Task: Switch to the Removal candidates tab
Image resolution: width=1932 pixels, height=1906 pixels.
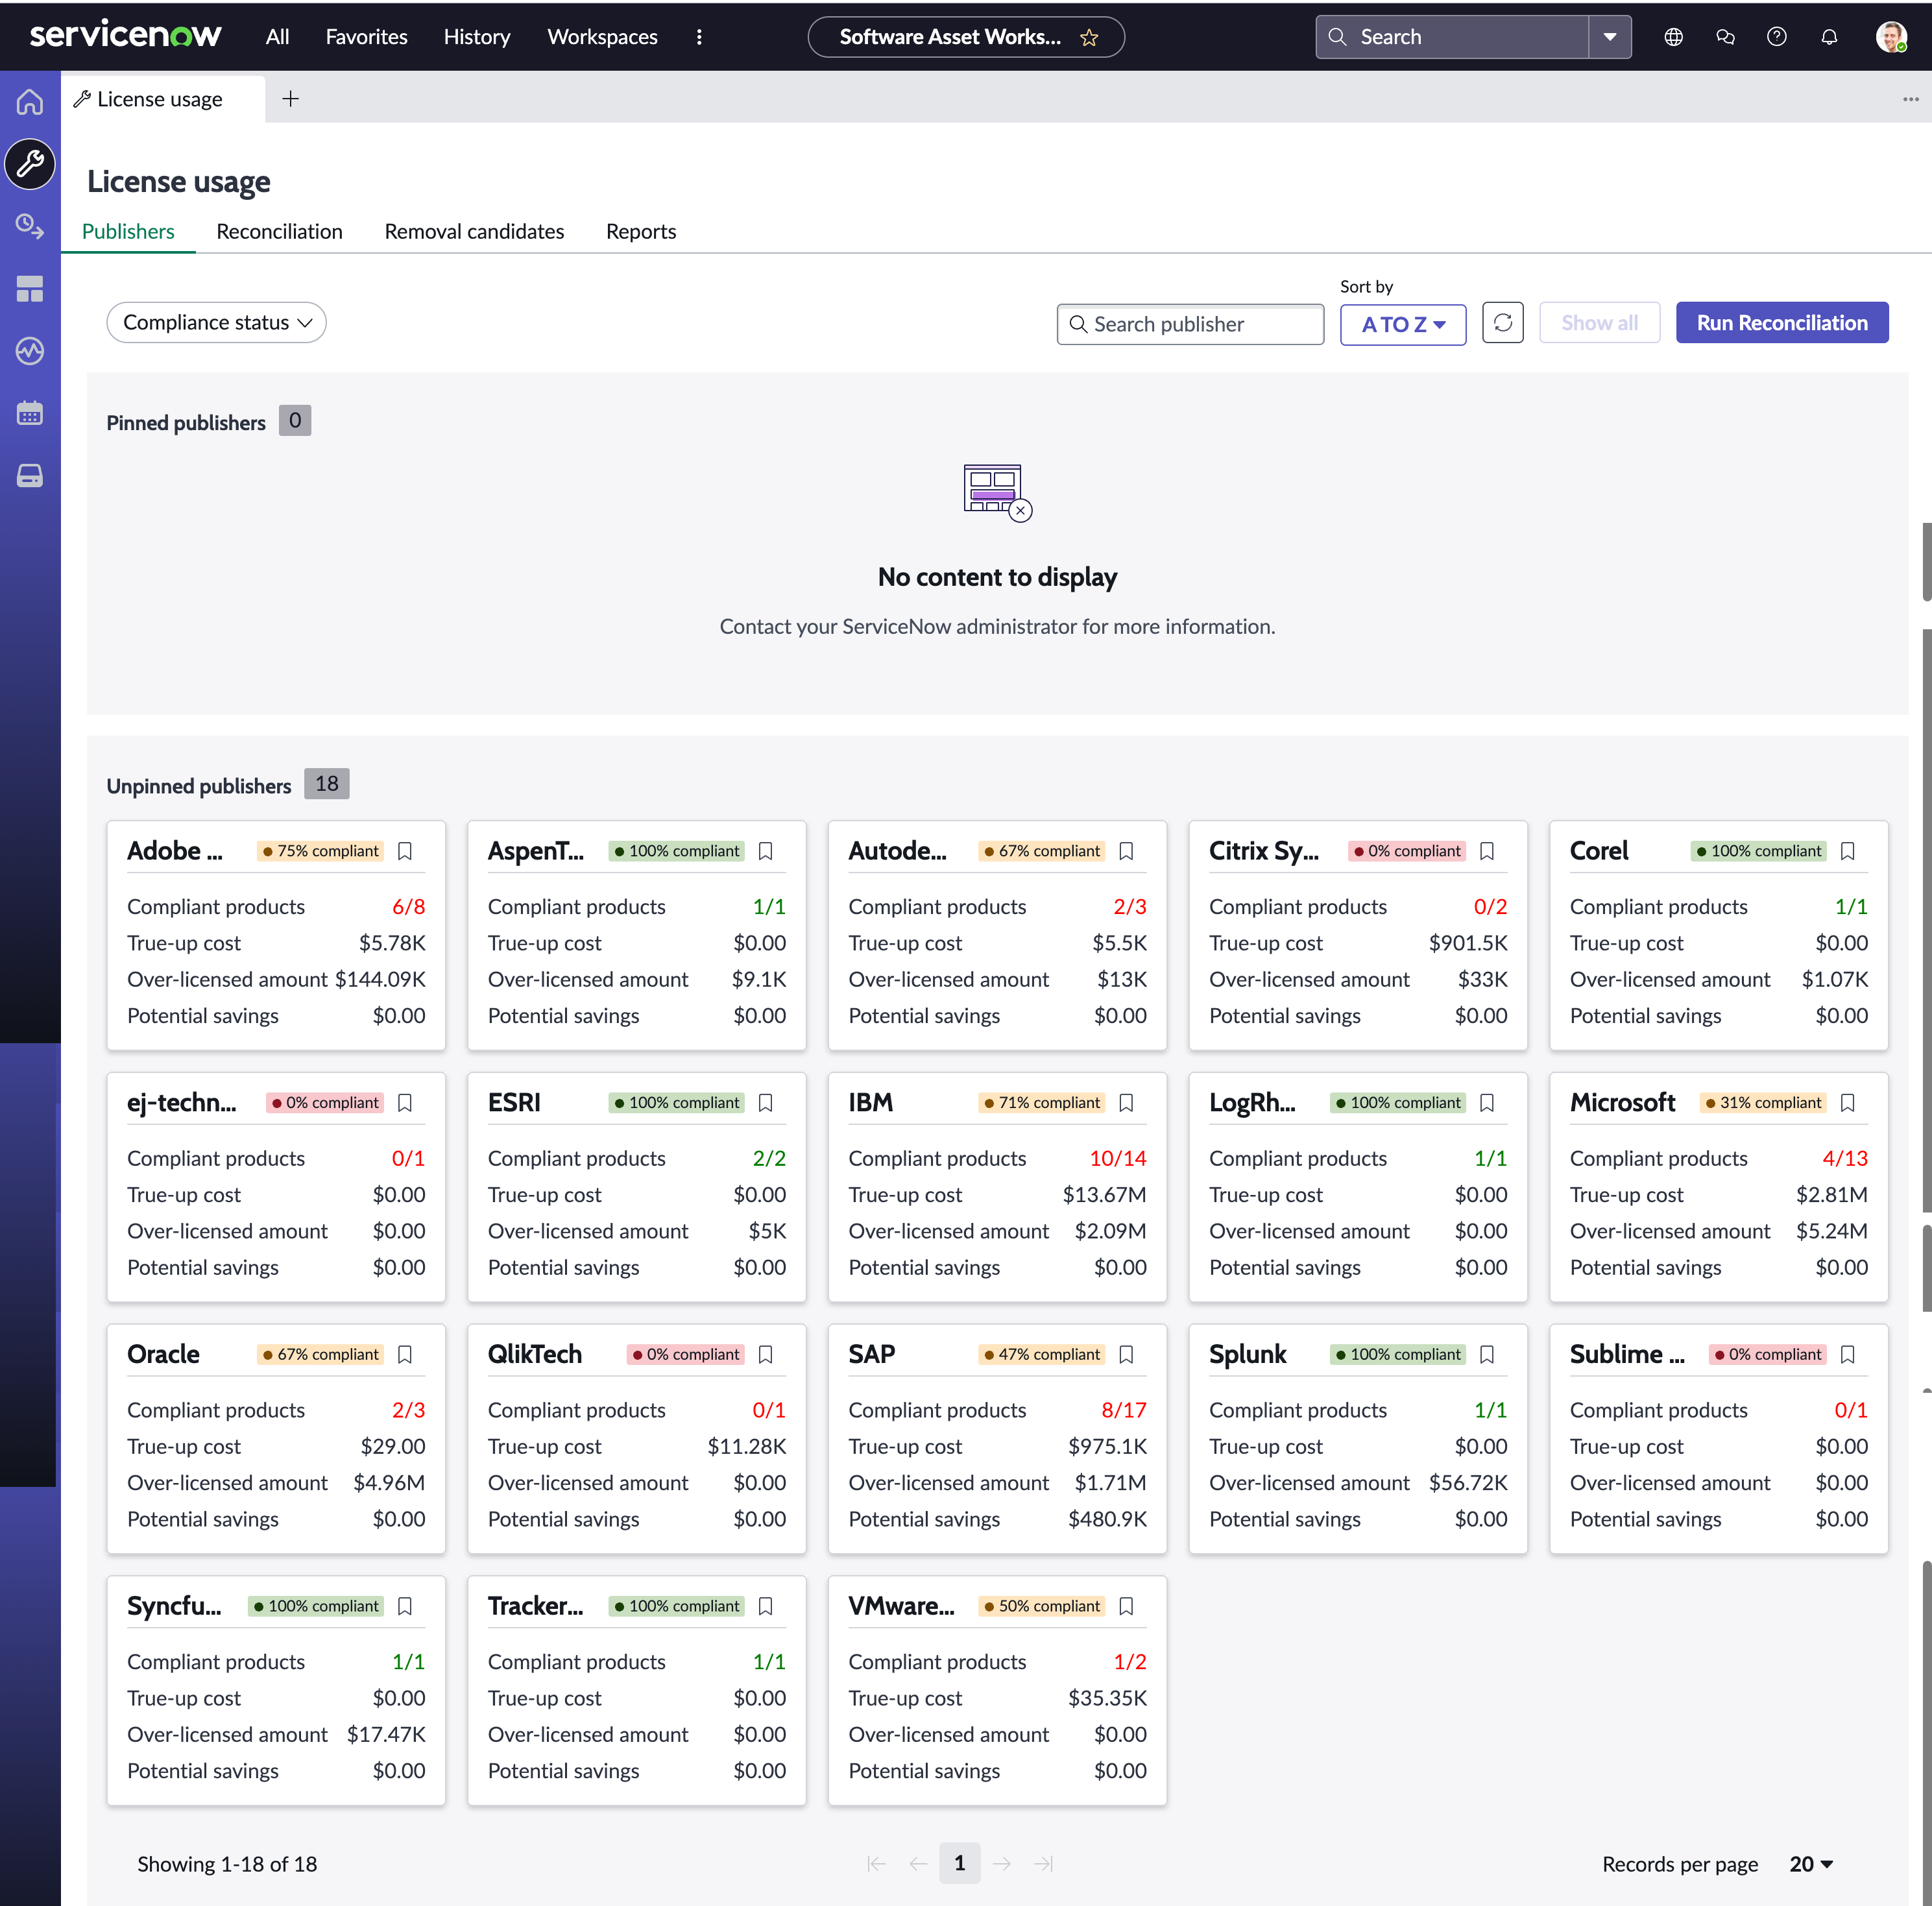Action: 474,231
